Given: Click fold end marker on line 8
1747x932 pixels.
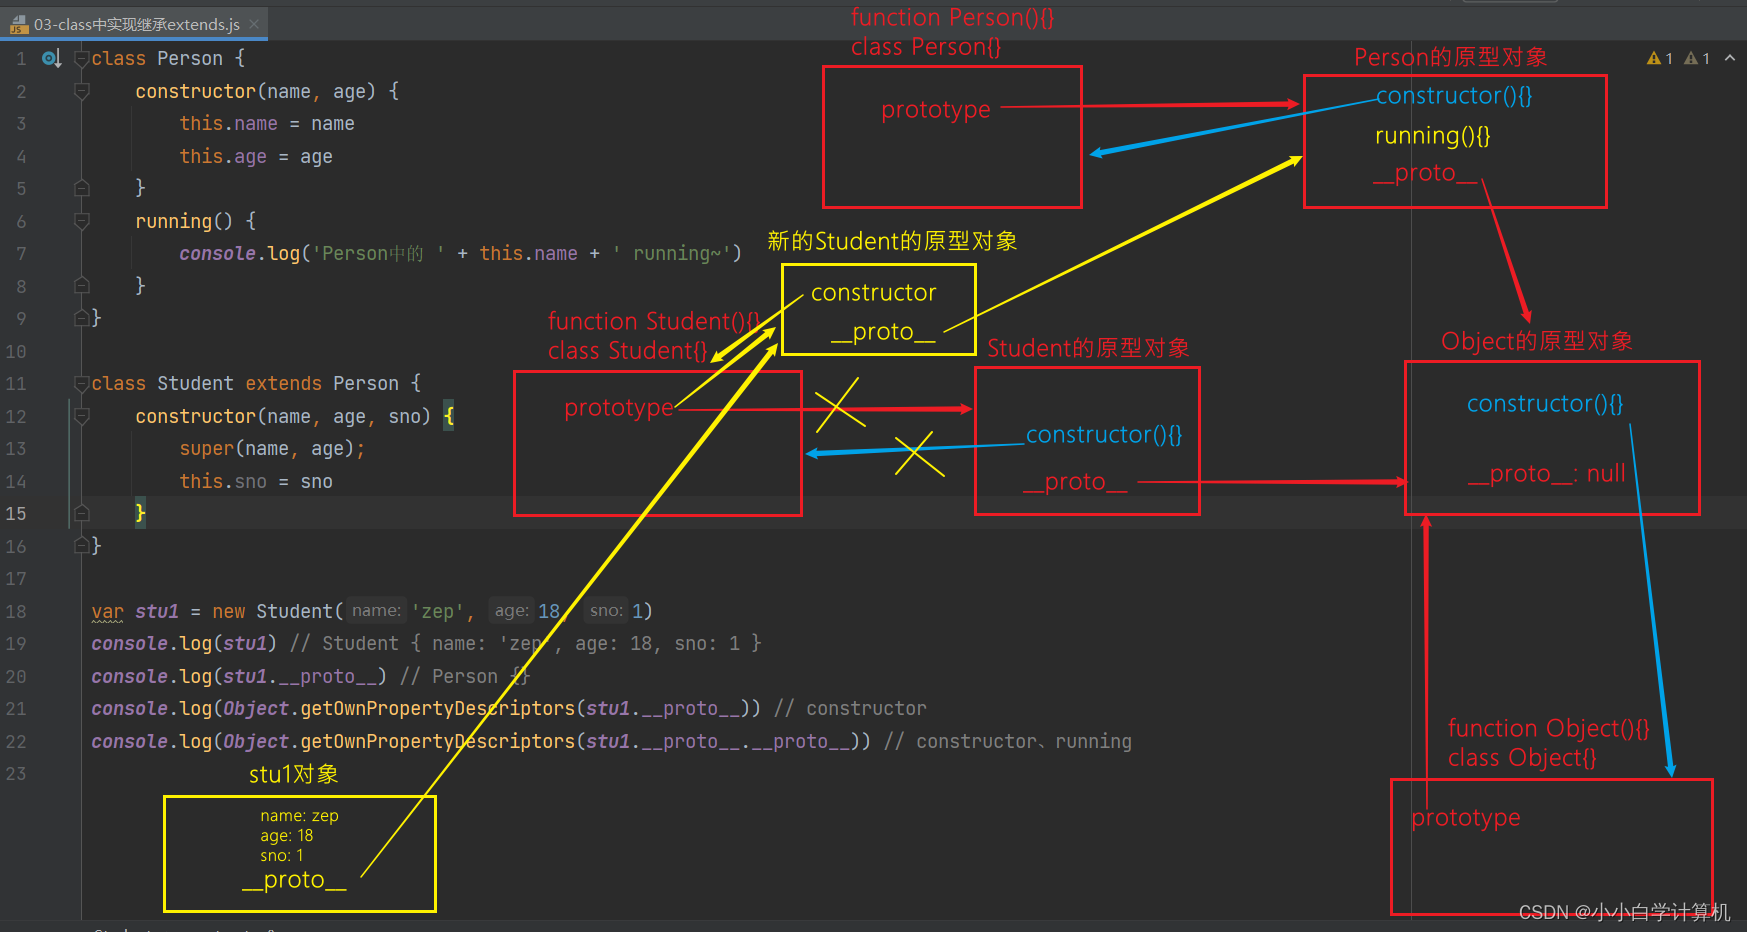Looking at the screenshot, I should (82, 286).
